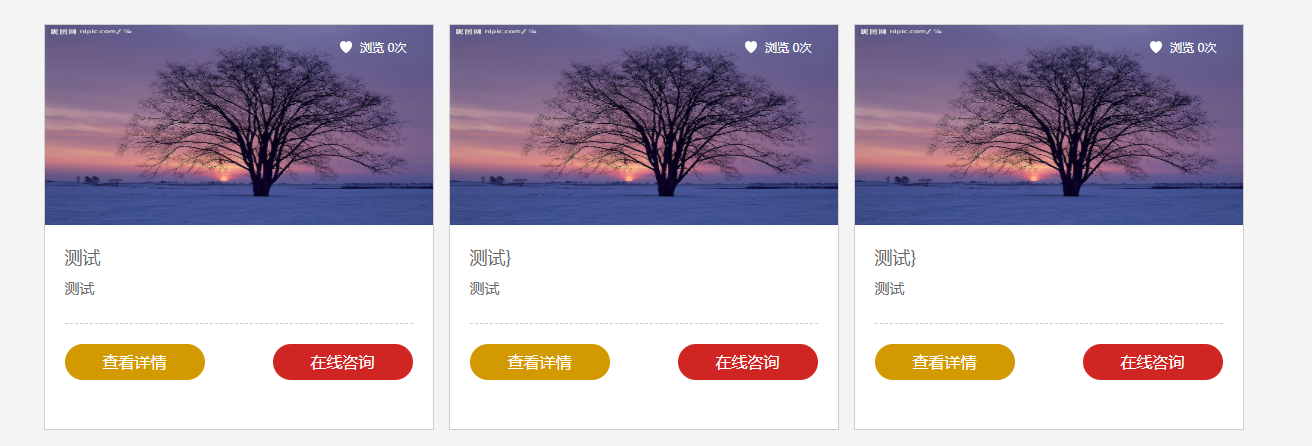Screen dimensions: 1312x446
Task: Click the middle card's tree sunset image
Action: [644, 125]
